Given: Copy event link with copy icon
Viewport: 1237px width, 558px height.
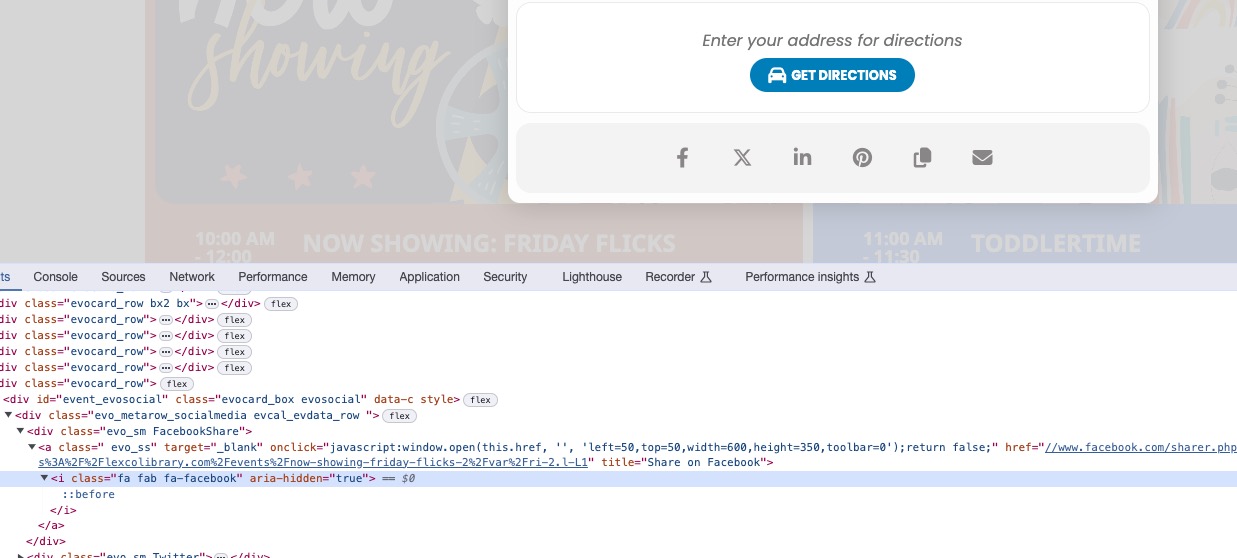Looking at the screenshot, I should 922,158.
